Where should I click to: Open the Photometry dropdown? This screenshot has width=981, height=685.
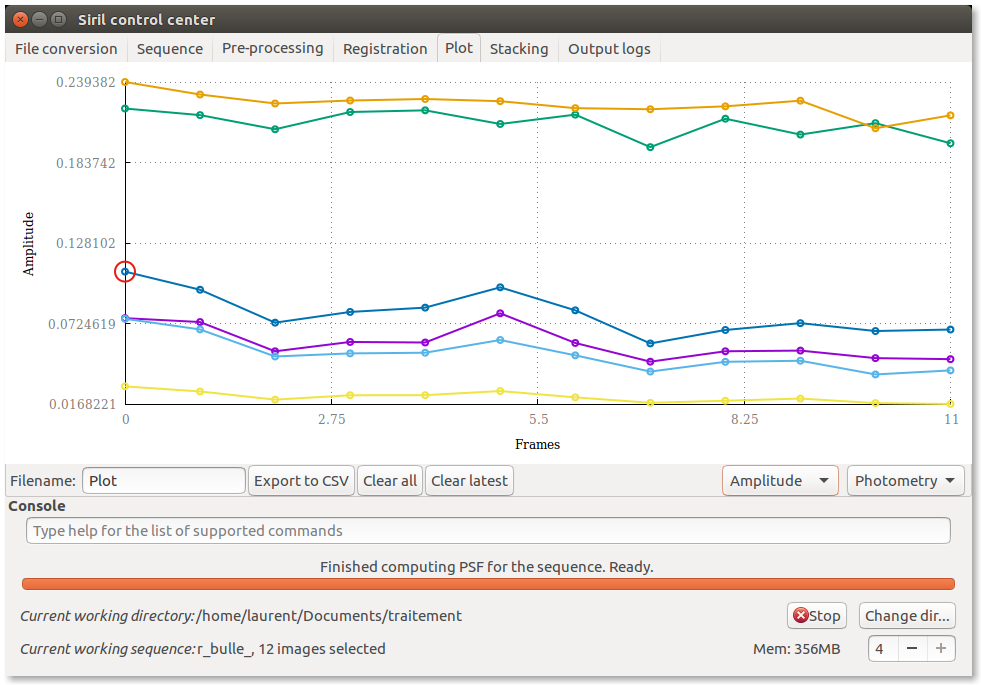[905, 481]
